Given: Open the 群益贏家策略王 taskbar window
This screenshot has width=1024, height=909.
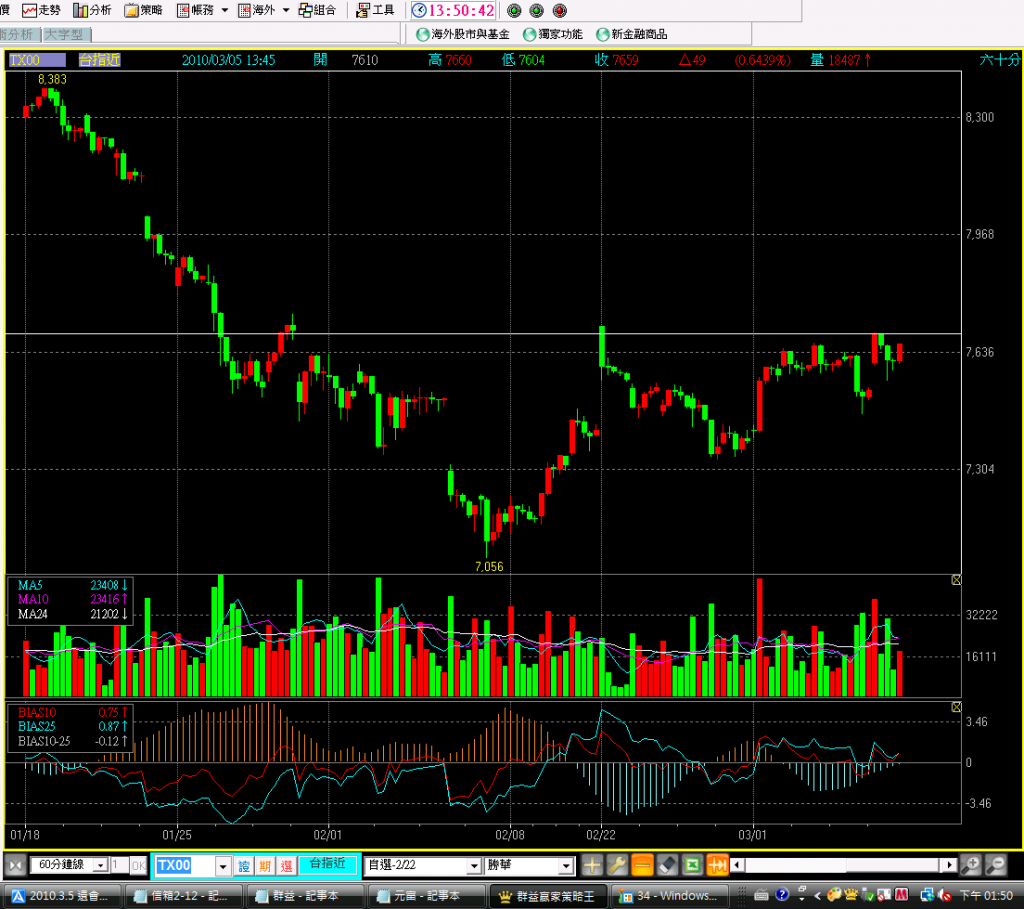Looking at the screenshot, I should click(x=549, y=896).
